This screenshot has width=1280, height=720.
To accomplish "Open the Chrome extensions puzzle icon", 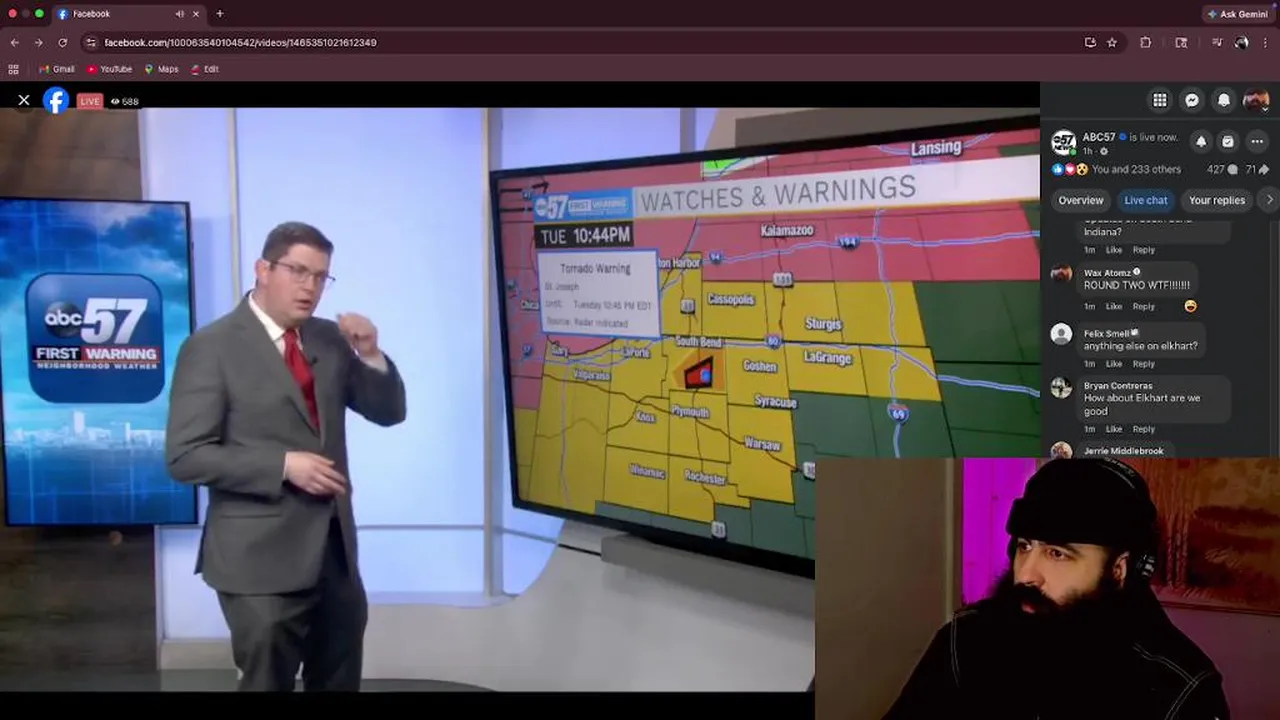I will click(1146, 43).
